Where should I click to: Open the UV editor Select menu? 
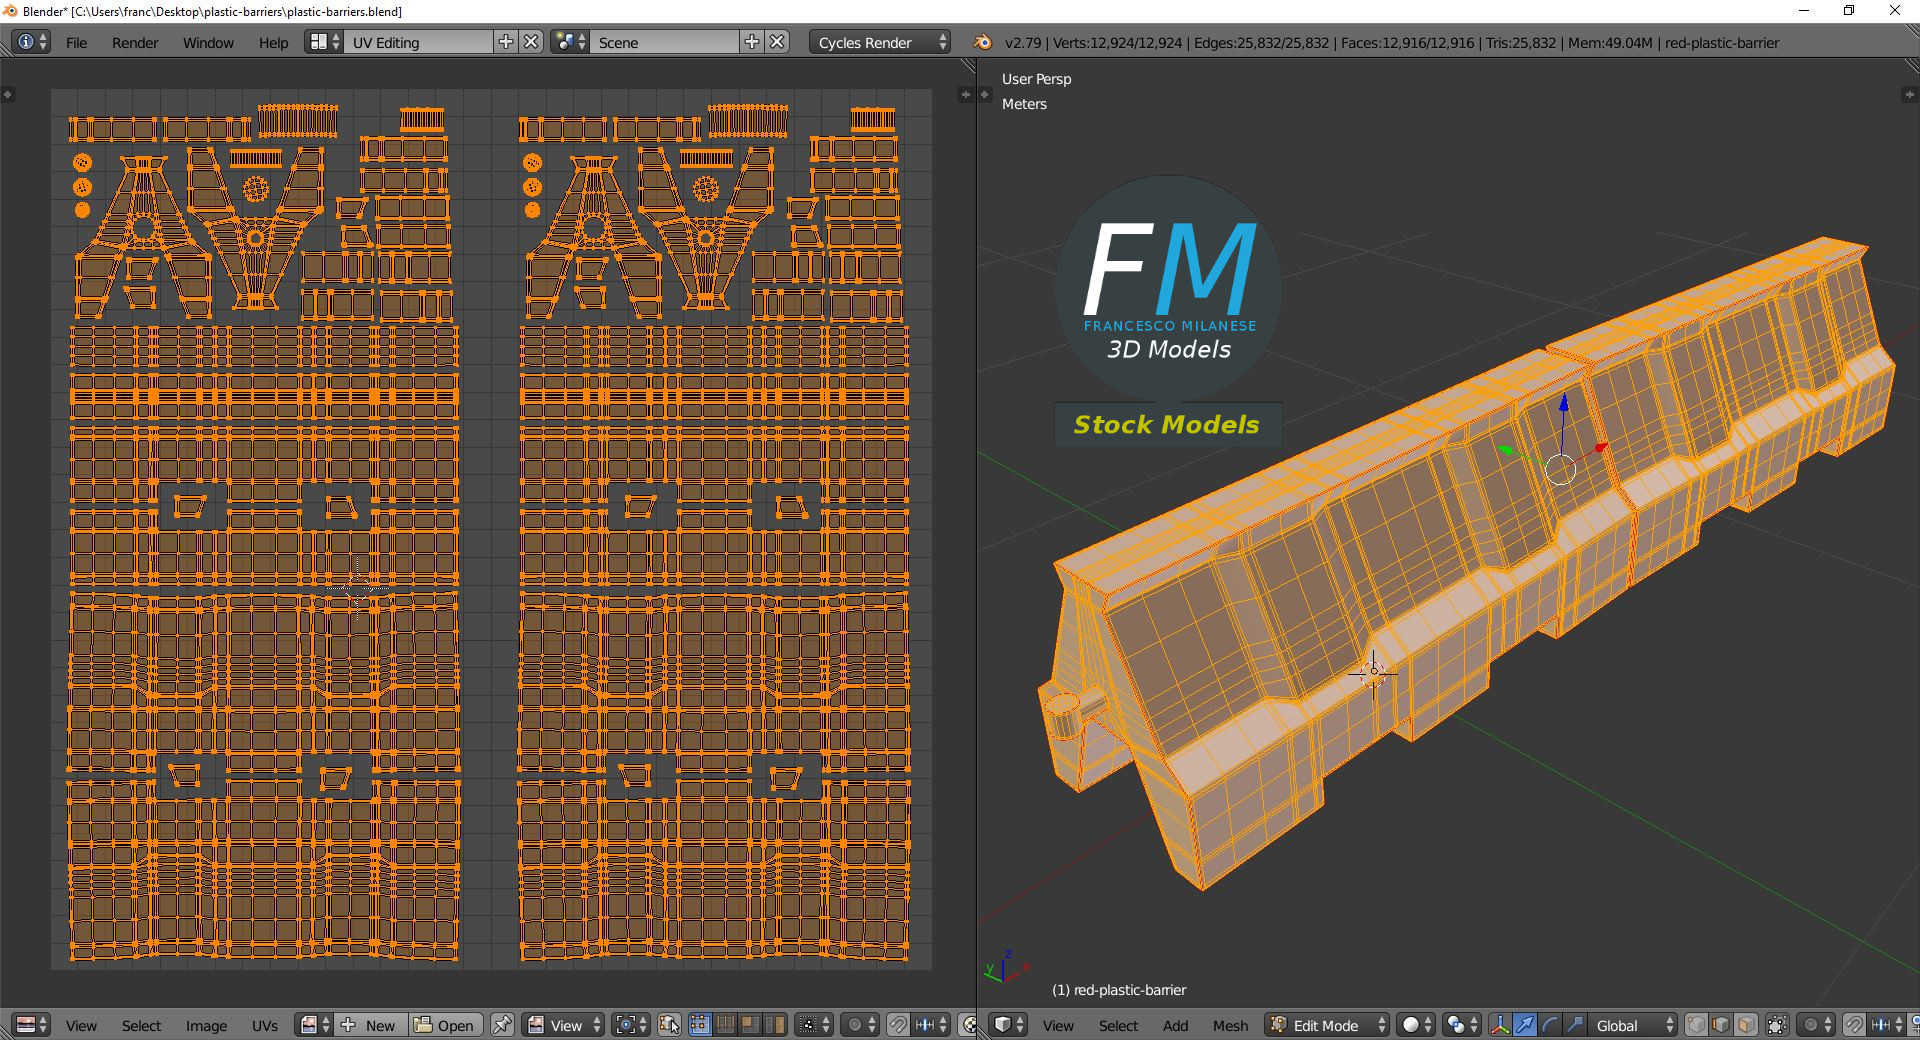click(141, 1026)
